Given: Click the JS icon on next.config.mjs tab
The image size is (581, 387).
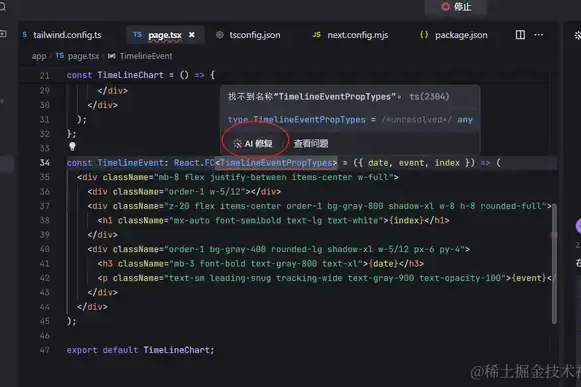Looking at the screenshot, I should point(316,35).
